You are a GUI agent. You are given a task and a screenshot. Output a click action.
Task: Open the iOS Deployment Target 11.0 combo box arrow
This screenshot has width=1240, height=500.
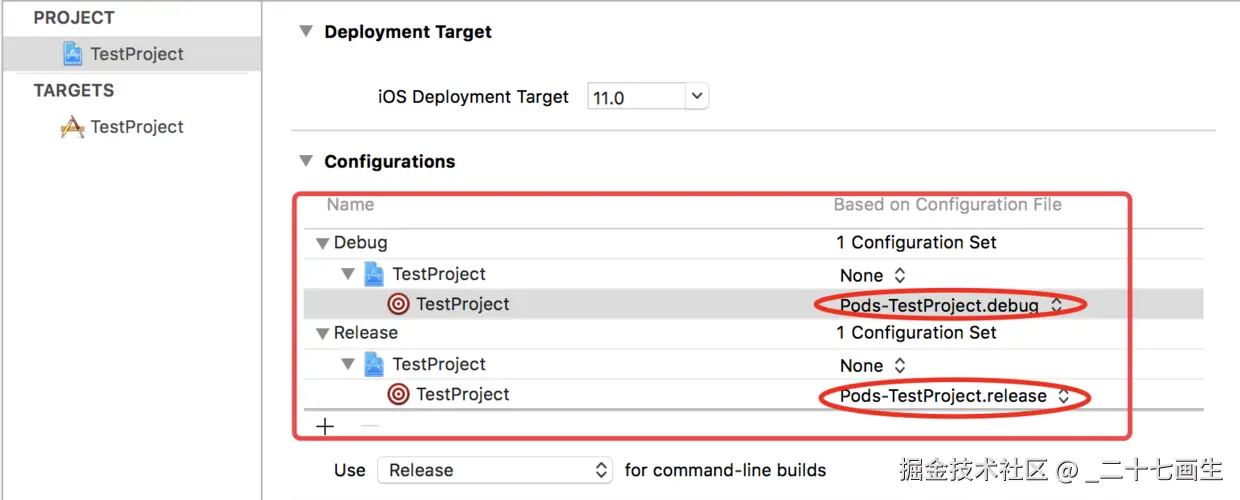point(697,97)
